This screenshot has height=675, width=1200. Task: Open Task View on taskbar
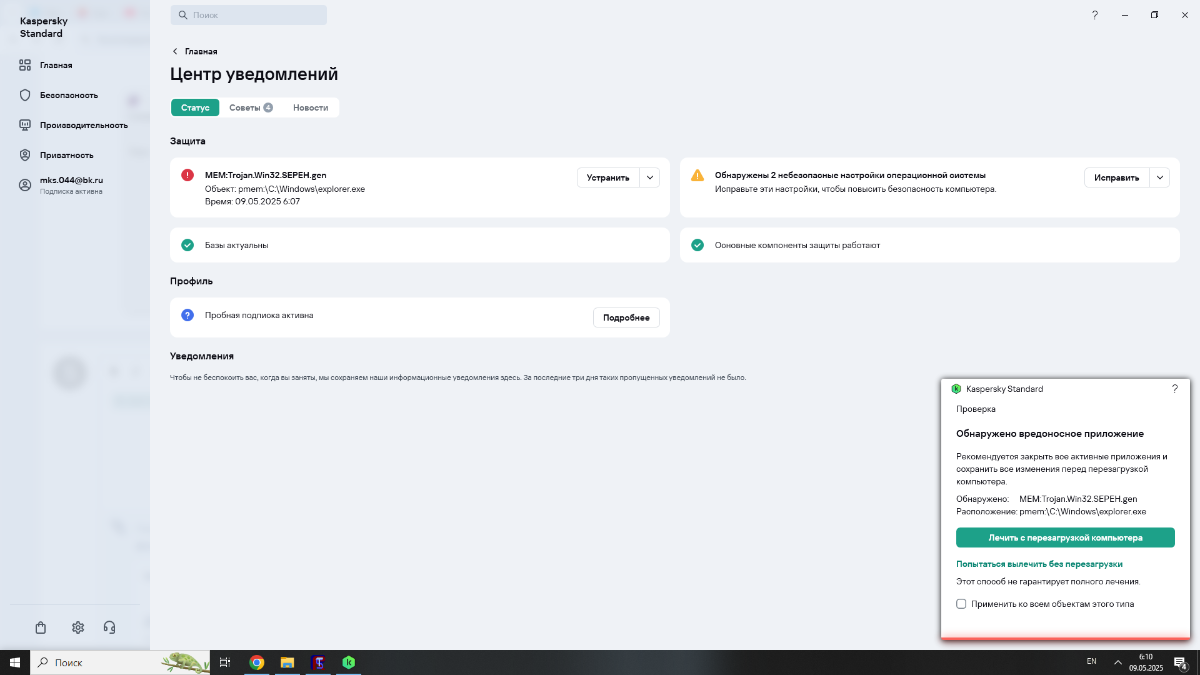coord(225,662)
